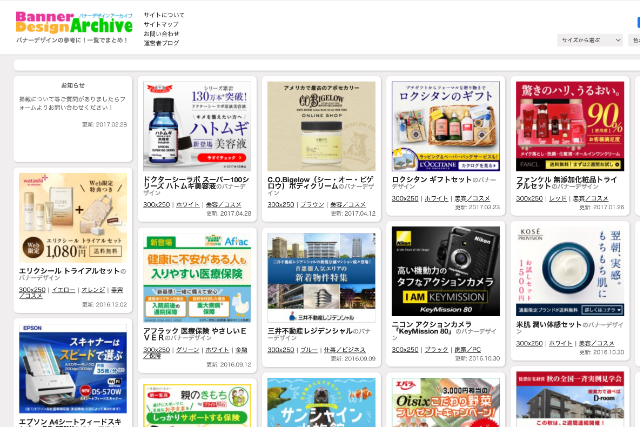Click the Banner Design Archive logo
The height and width of the screenshot is (427, 640).
(x=74, y=22)
